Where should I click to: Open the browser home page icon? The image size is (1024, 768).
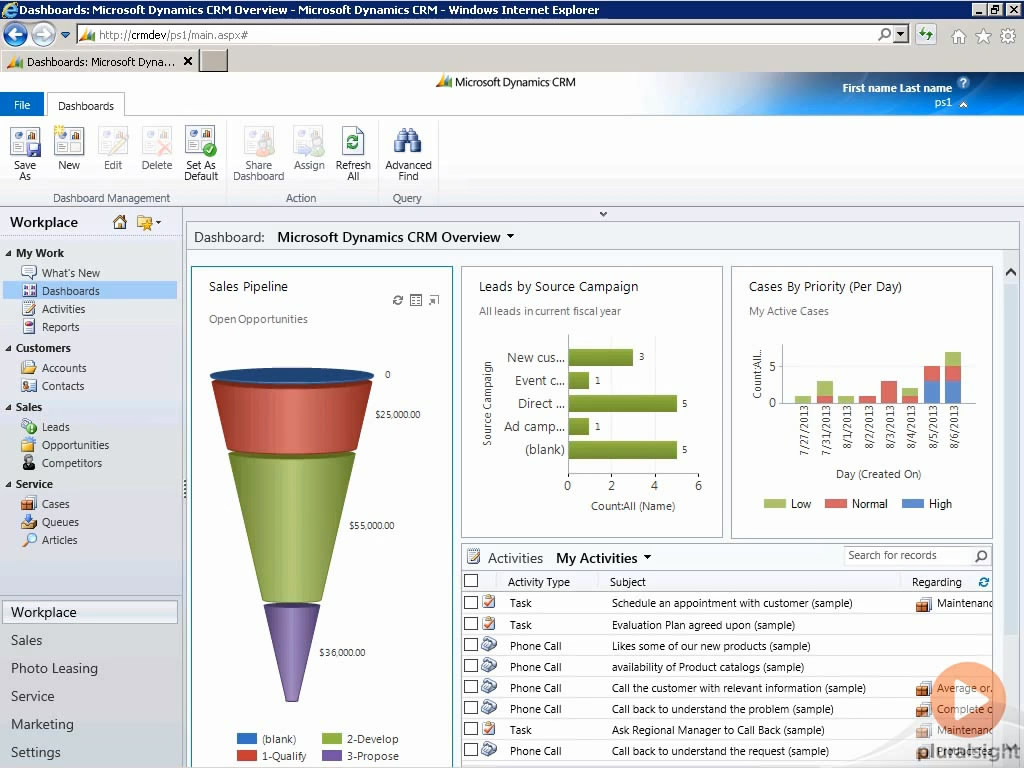[958, 37]
